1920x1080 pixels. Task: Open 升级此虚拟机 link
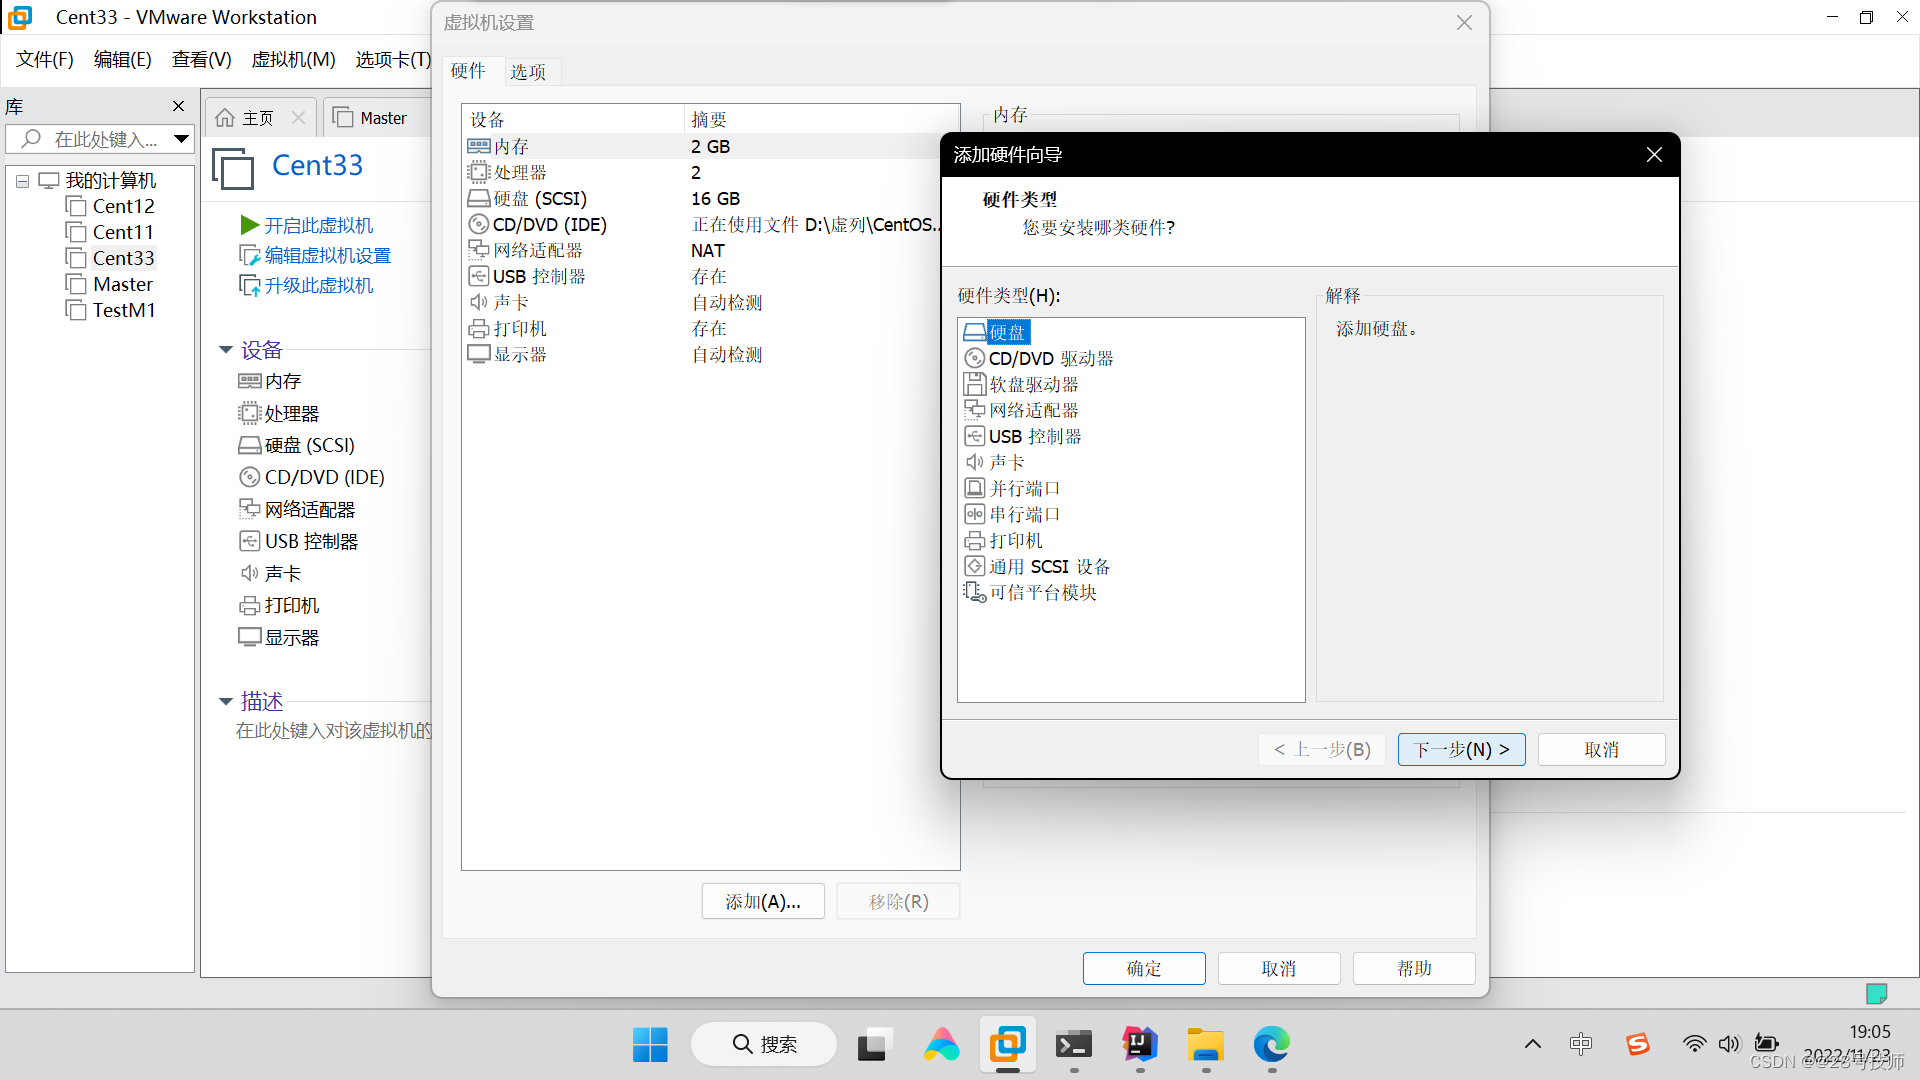coord(307,285)
